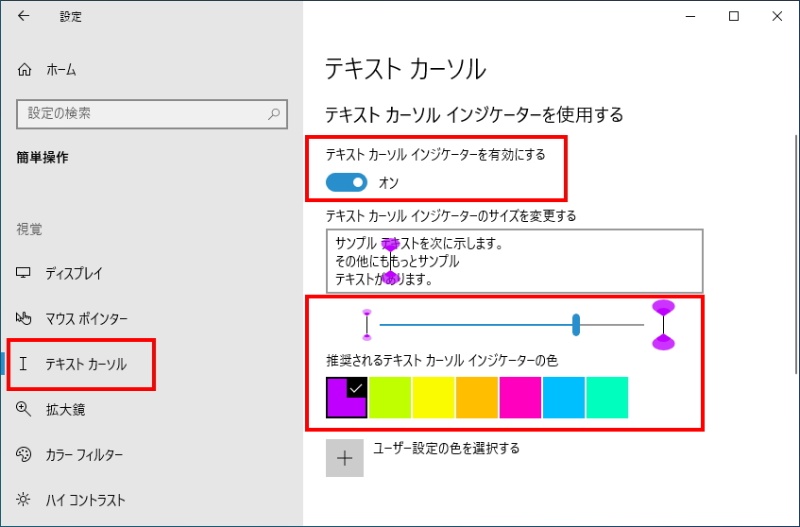
Task: Select the lime green color swatch
Action: [390, 397]
